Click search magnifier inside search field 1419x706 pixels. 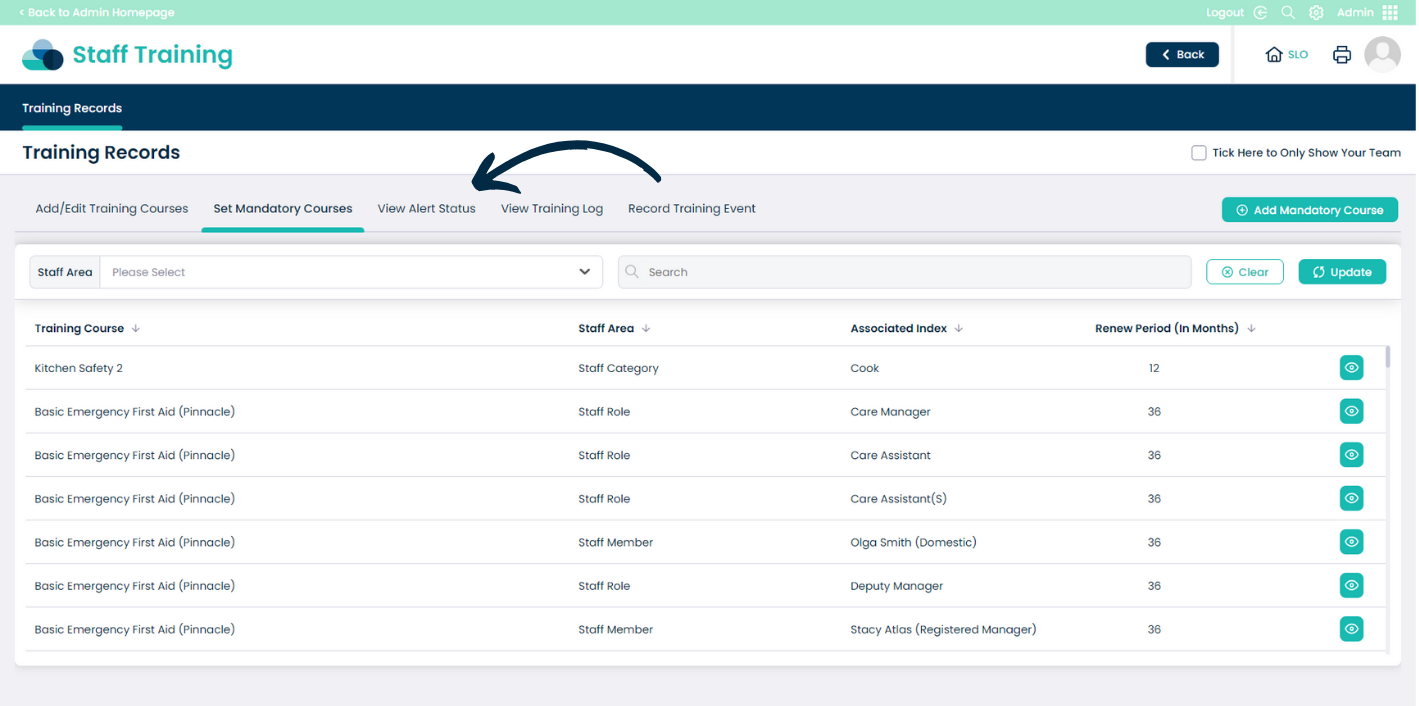[x=632, y=272]
